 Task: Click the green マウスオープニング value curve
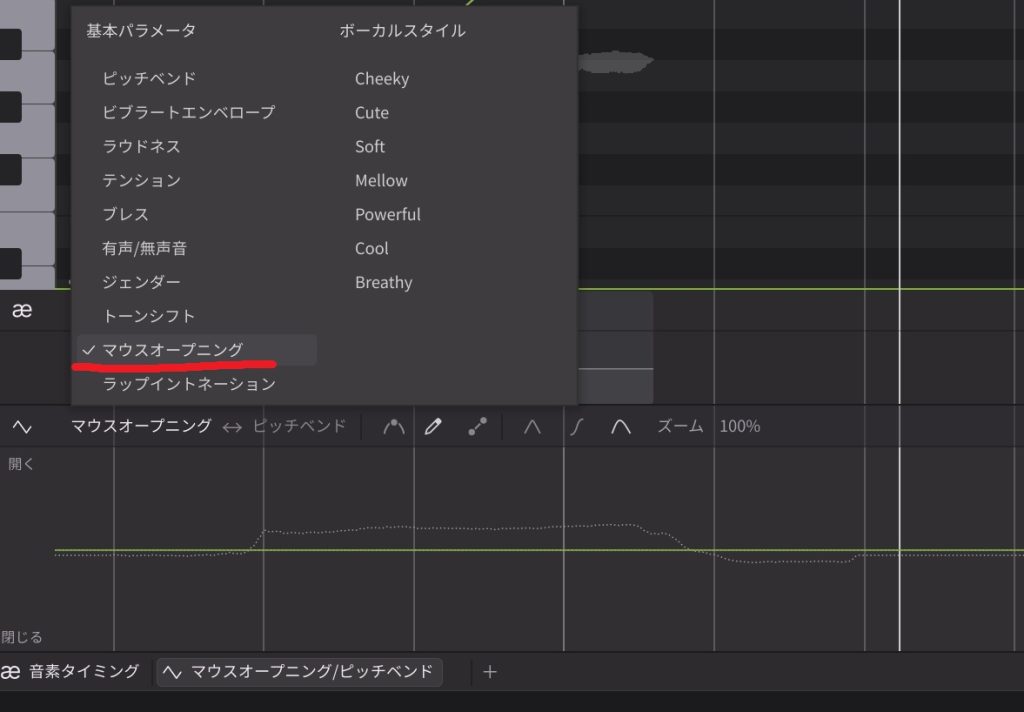pos(400,549)
